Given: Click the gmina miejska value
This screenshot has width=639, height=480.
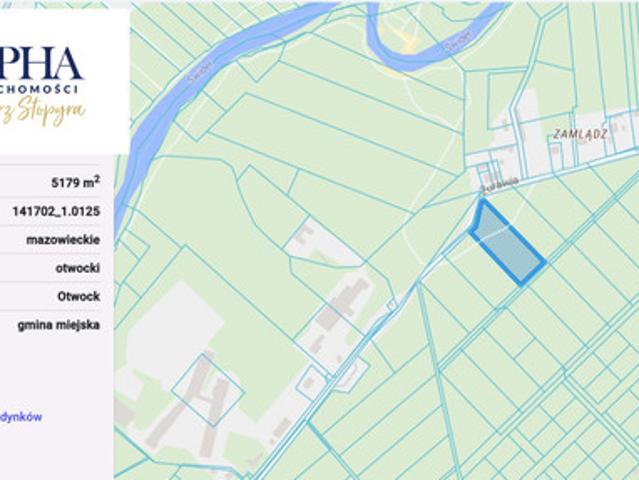Looking at the screenshot, I should point(58,324).
